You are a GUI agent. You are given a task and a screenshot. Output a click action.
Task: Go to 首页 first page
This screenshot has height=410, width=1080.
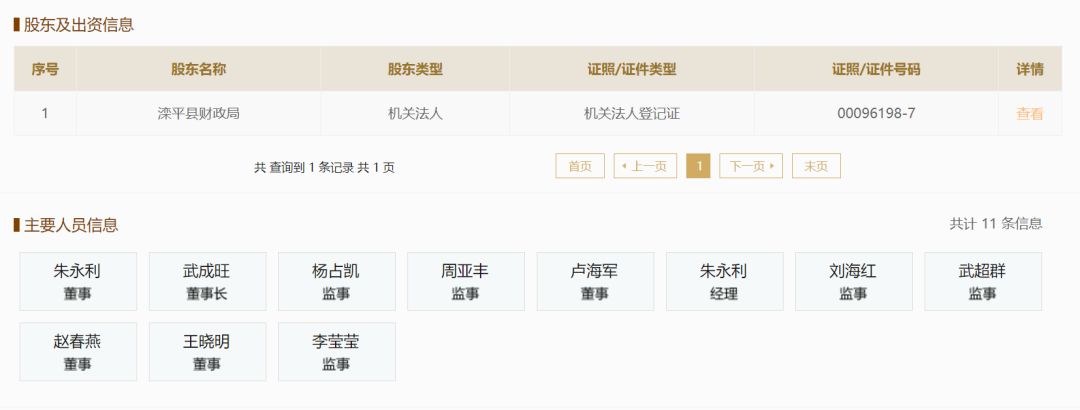pyautogui.click(x=580, y=166)
